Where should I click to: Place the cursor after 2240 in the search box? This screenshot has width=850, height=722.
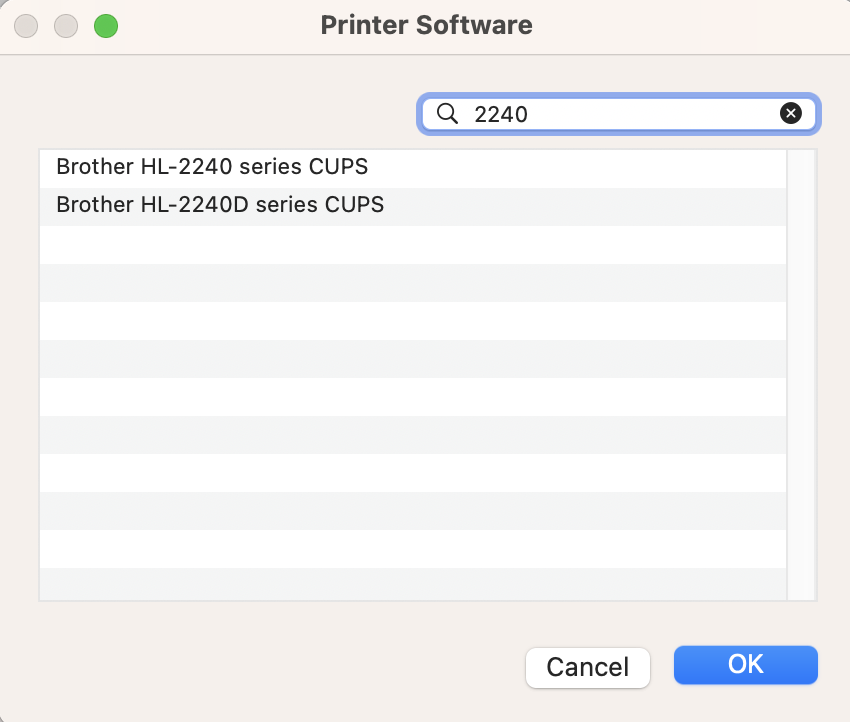(x=531, y=114)
